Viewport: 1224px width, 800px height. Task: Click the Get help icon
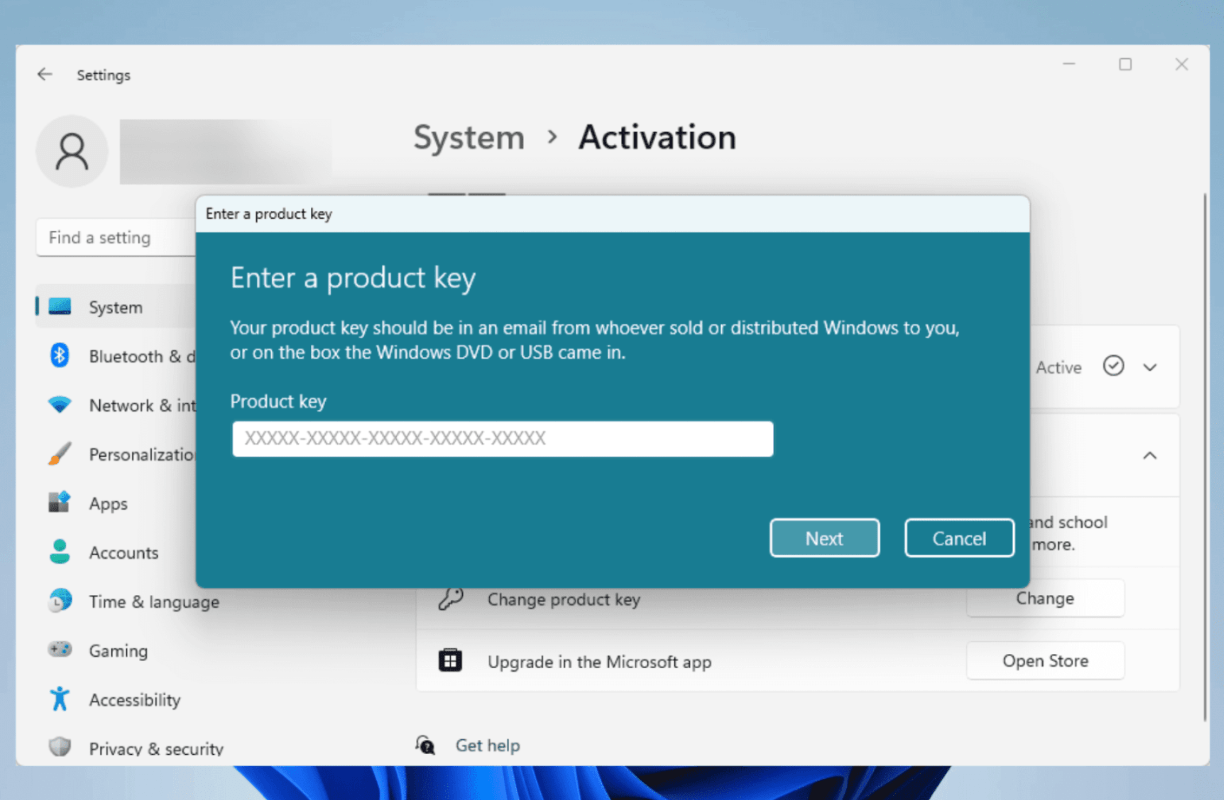pyautogui.click(x=427, y=745)
